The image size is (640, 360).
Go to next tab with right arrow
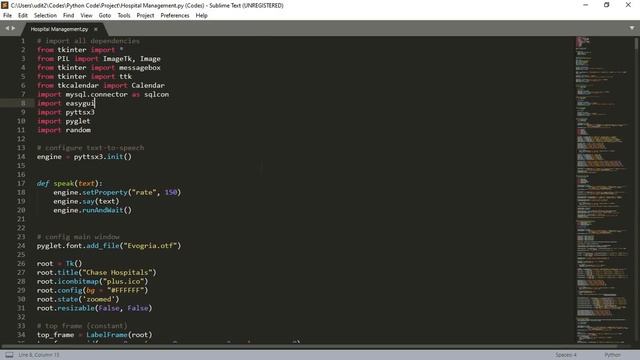(x=13, y=28)
